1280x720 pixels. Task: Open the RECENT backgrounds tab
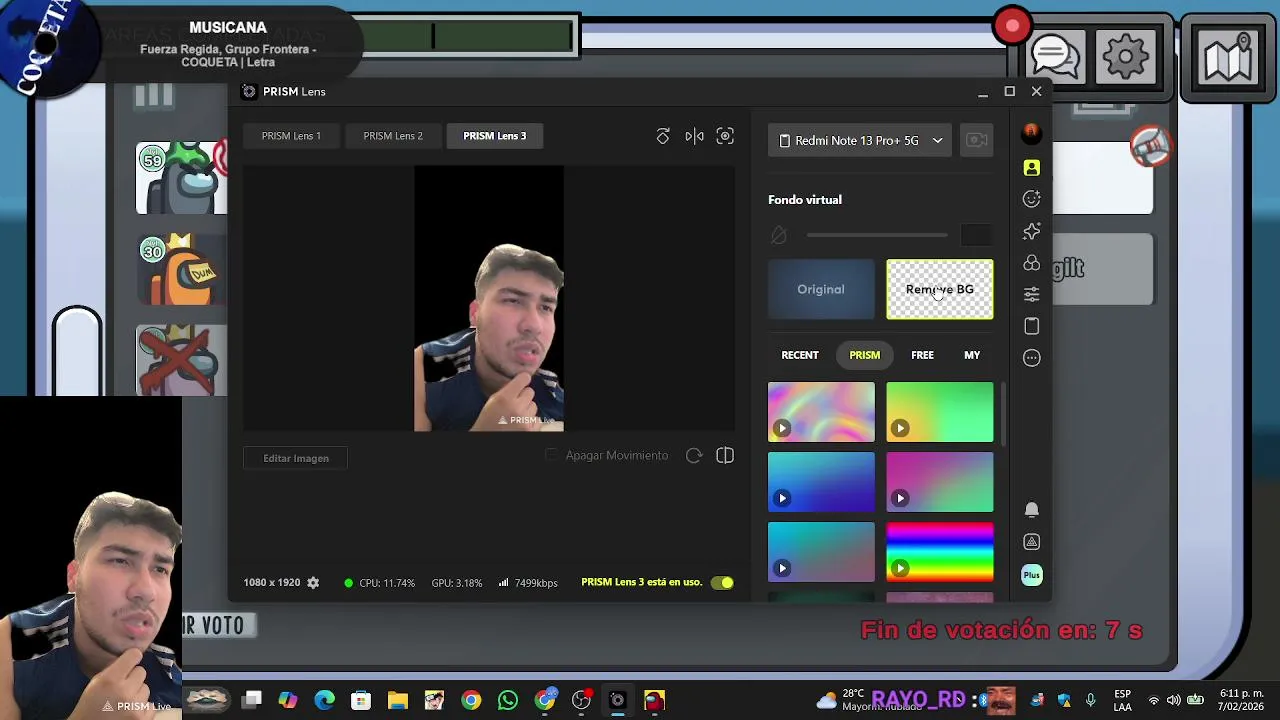coord(800,355)
